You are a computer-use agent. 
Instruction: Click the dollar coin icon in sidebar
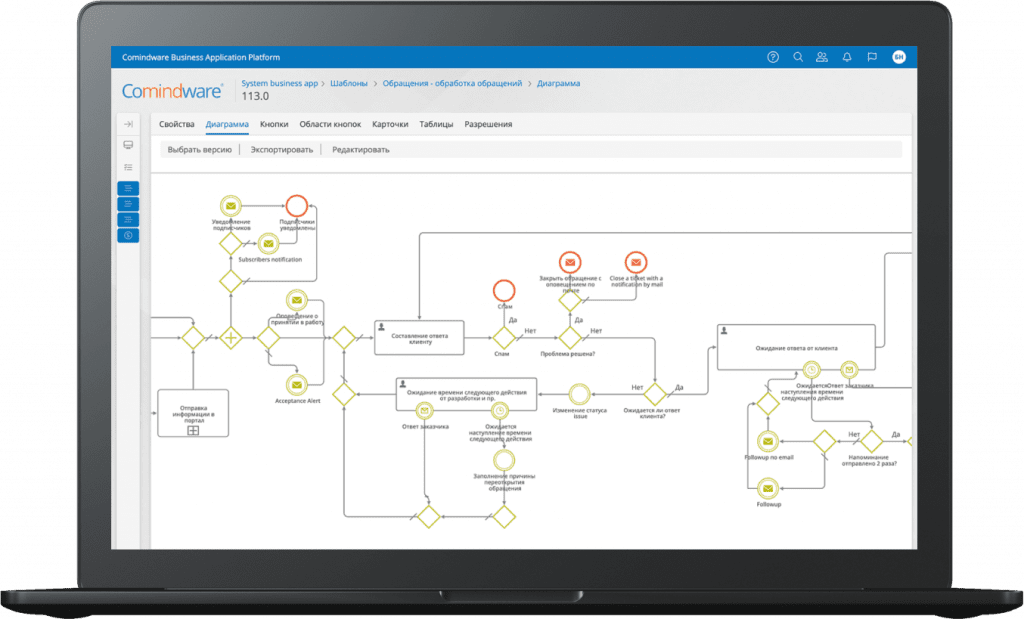tap(128, 236)
